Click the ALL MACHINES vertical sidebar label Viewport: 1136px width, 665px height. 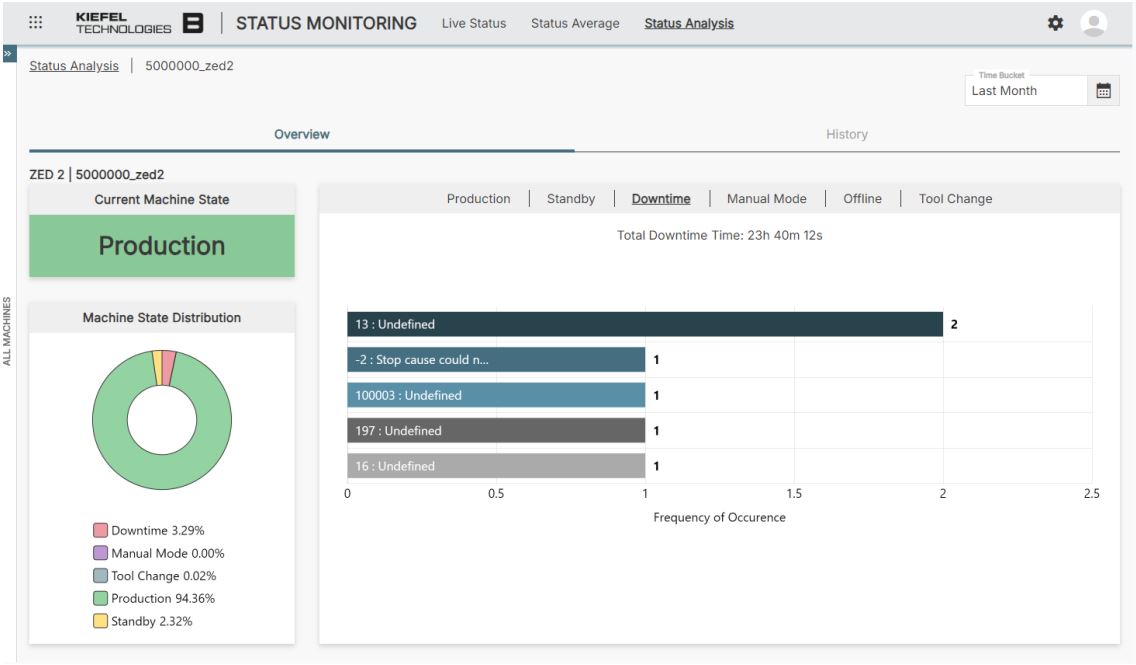tap(7, 331)
